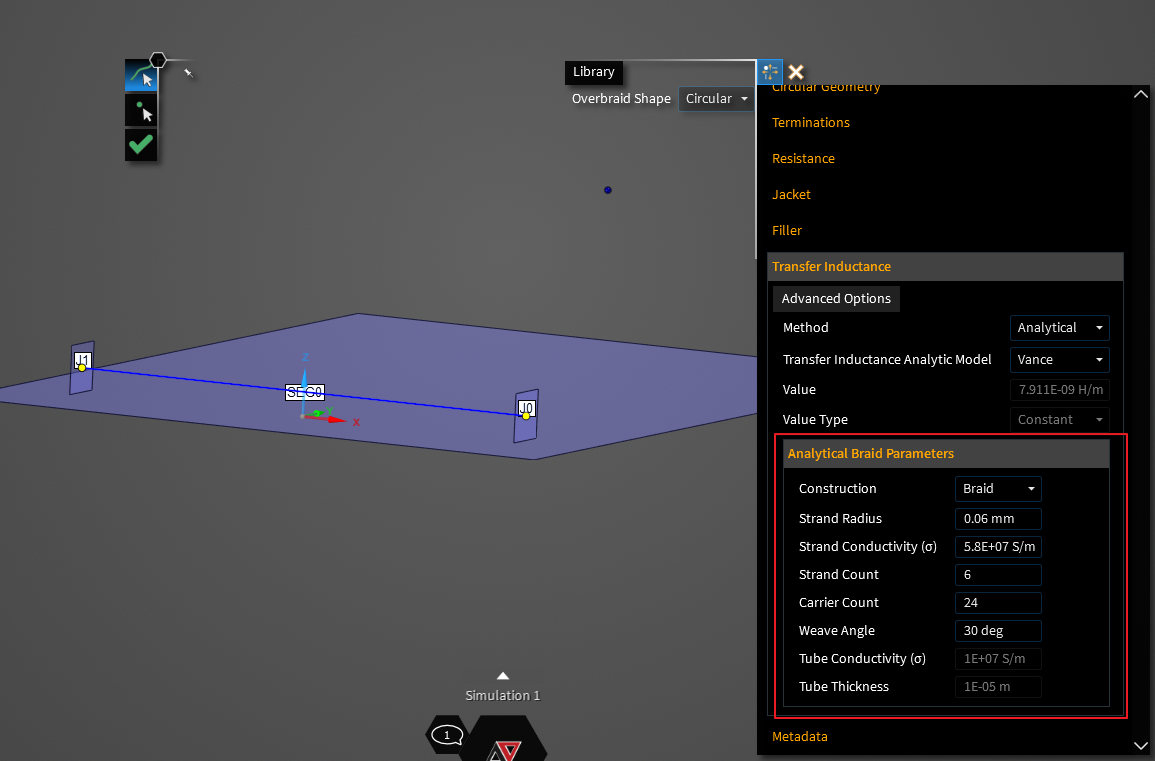Change the Method dropdown from Analytical
Image resolution: width=1155 pixels, height=761 pixels.
click(x=1059, y=328)
